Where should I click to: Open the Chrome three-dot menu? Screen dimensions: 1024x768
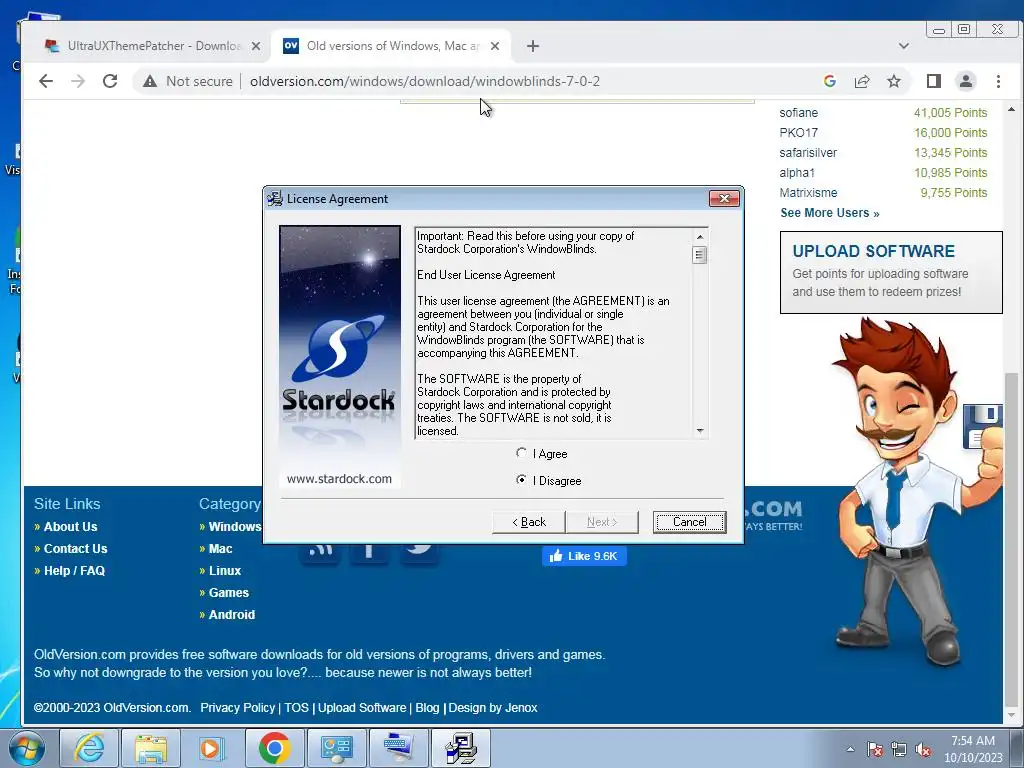click(999, 81)
